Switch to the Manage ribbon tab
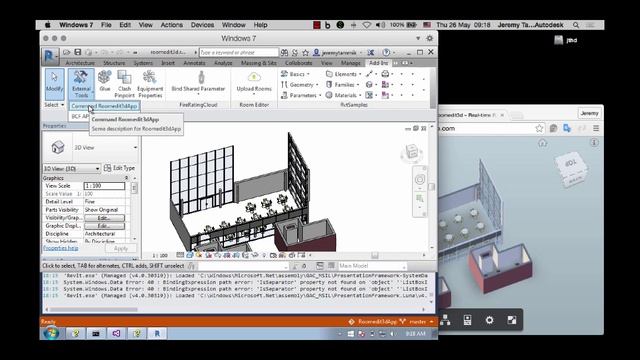640x360 pixels. pyautogui.click(x=351, y=63)
